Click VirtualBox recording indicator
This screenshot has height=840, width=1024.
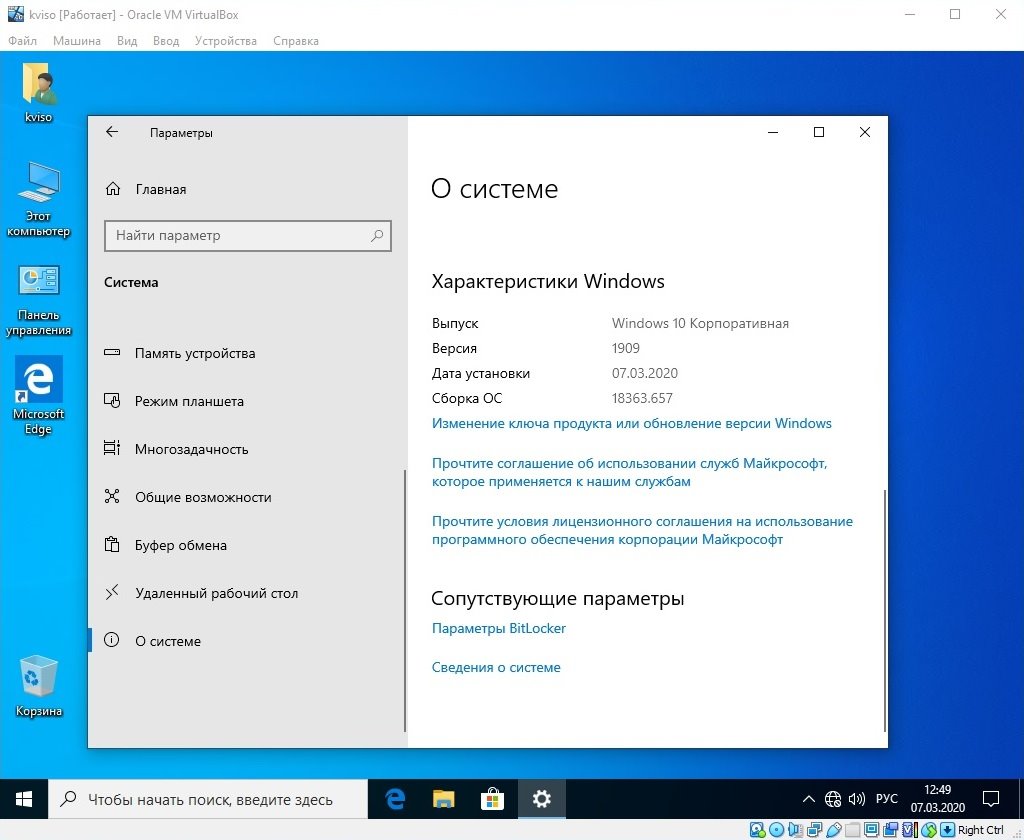[x=890, y=830]
